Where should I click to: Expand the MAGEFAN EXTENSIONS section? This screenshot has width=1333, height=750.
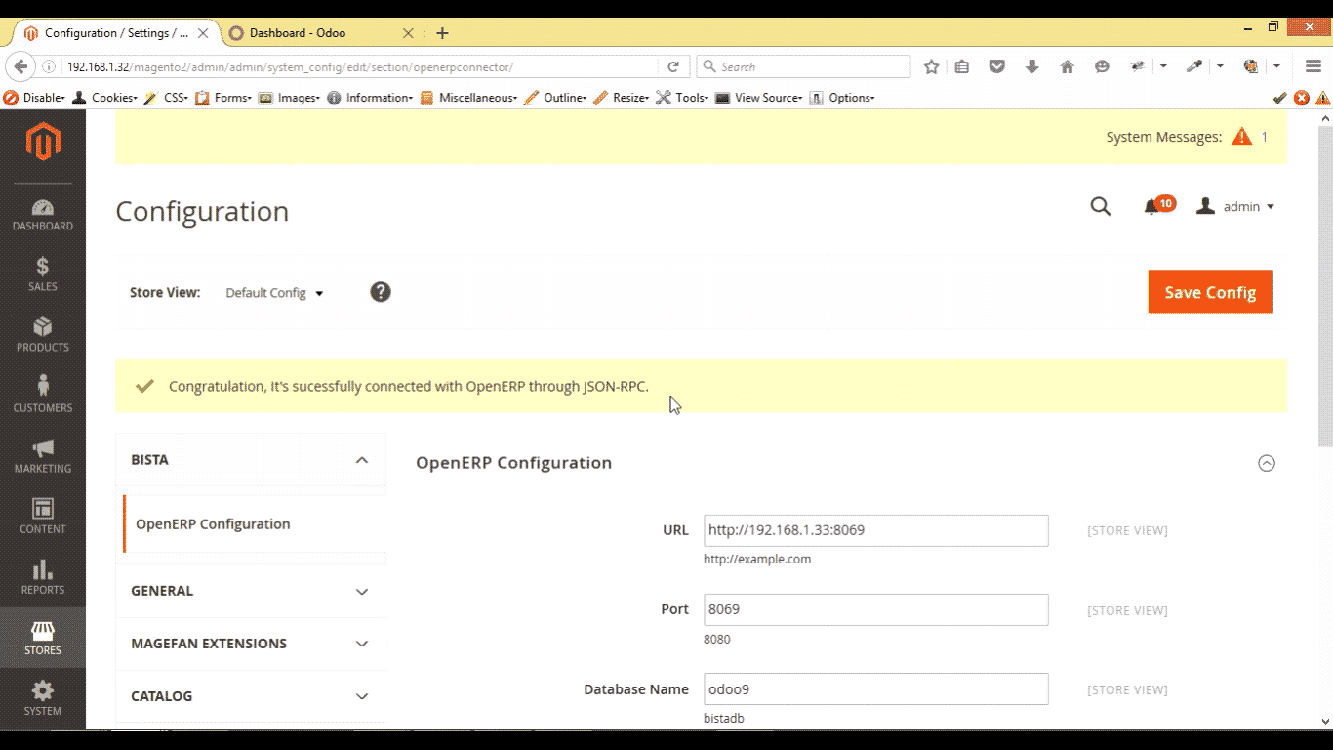[x=250, y=643]
